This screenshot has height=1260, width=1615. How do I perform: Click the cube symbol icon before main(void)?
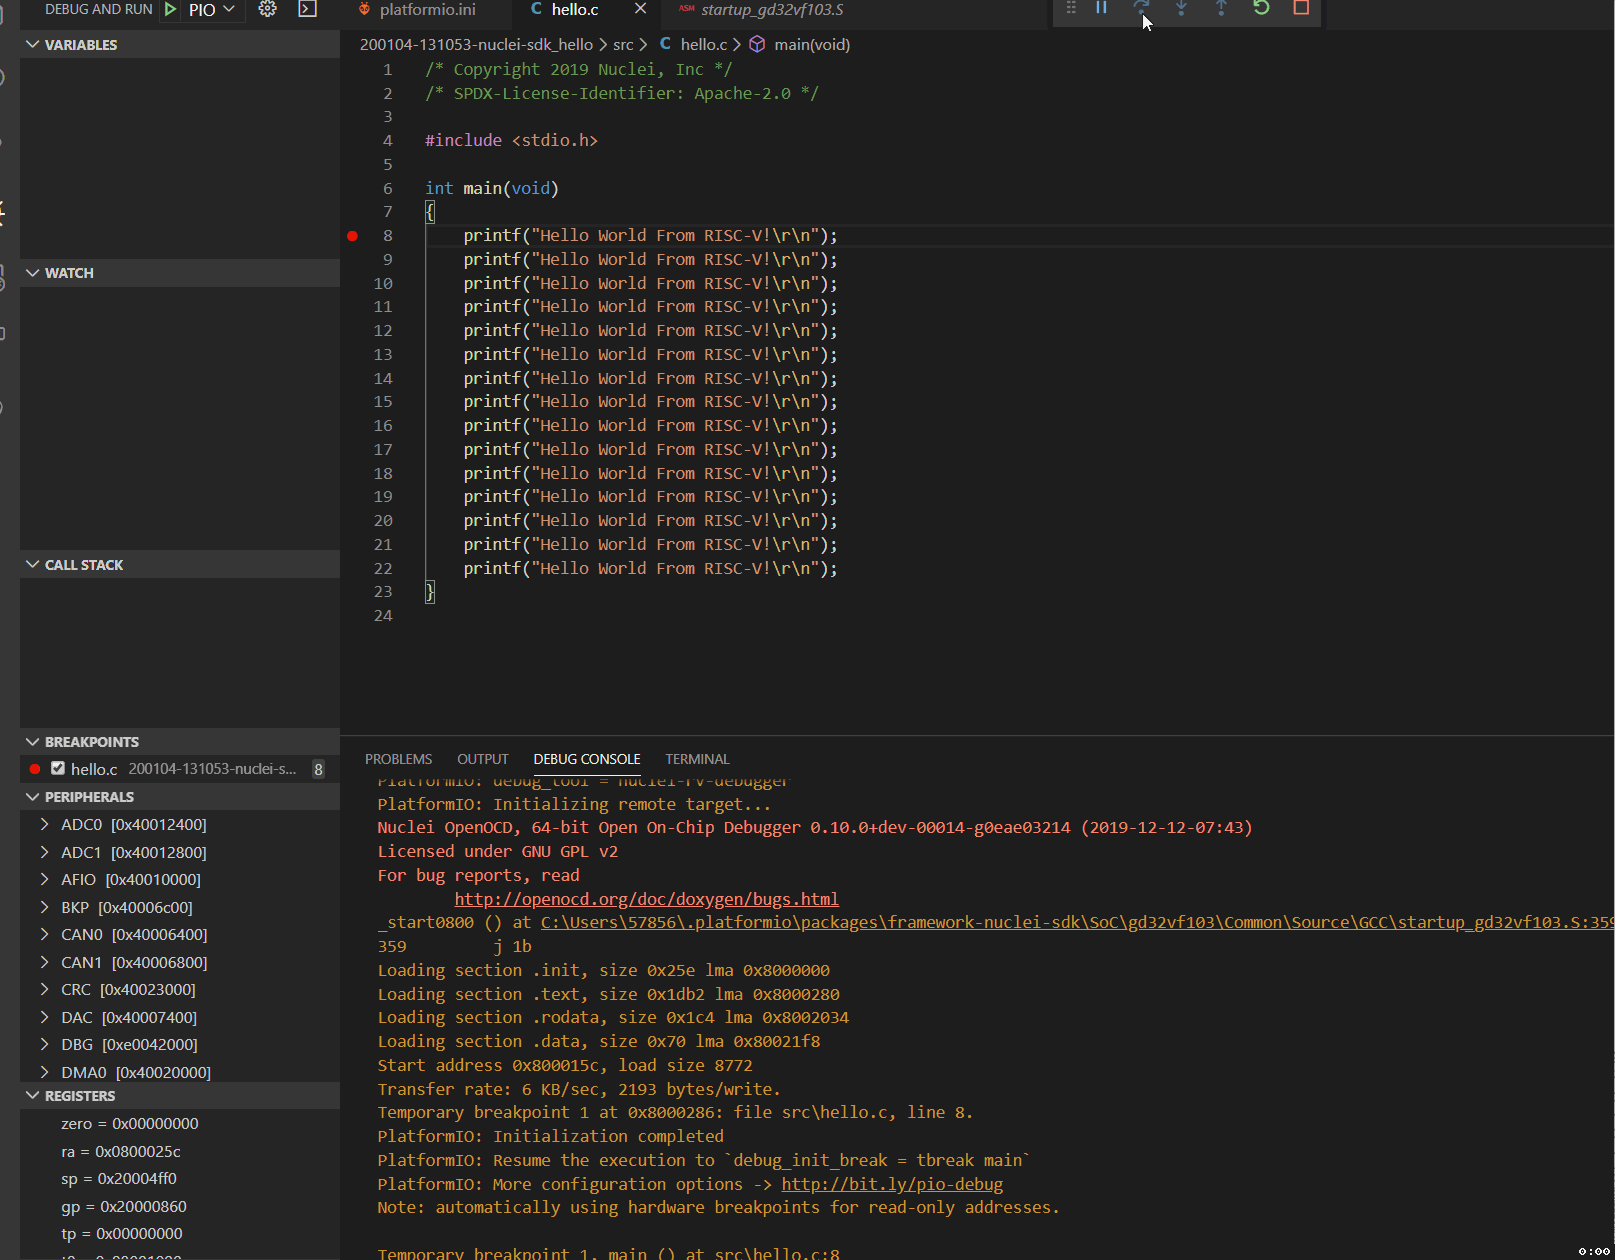click(757, 44)
